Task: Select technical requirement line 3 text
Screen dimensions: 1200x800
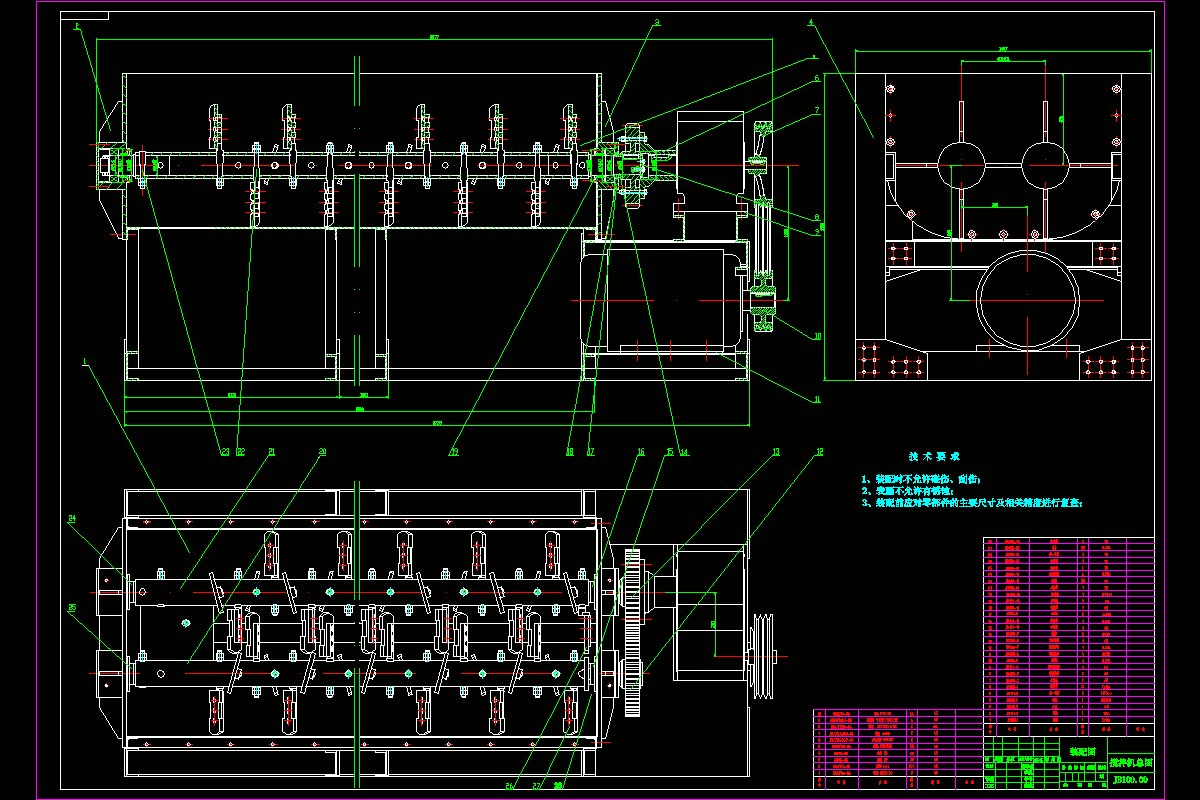Action: [x=972, y=504]
